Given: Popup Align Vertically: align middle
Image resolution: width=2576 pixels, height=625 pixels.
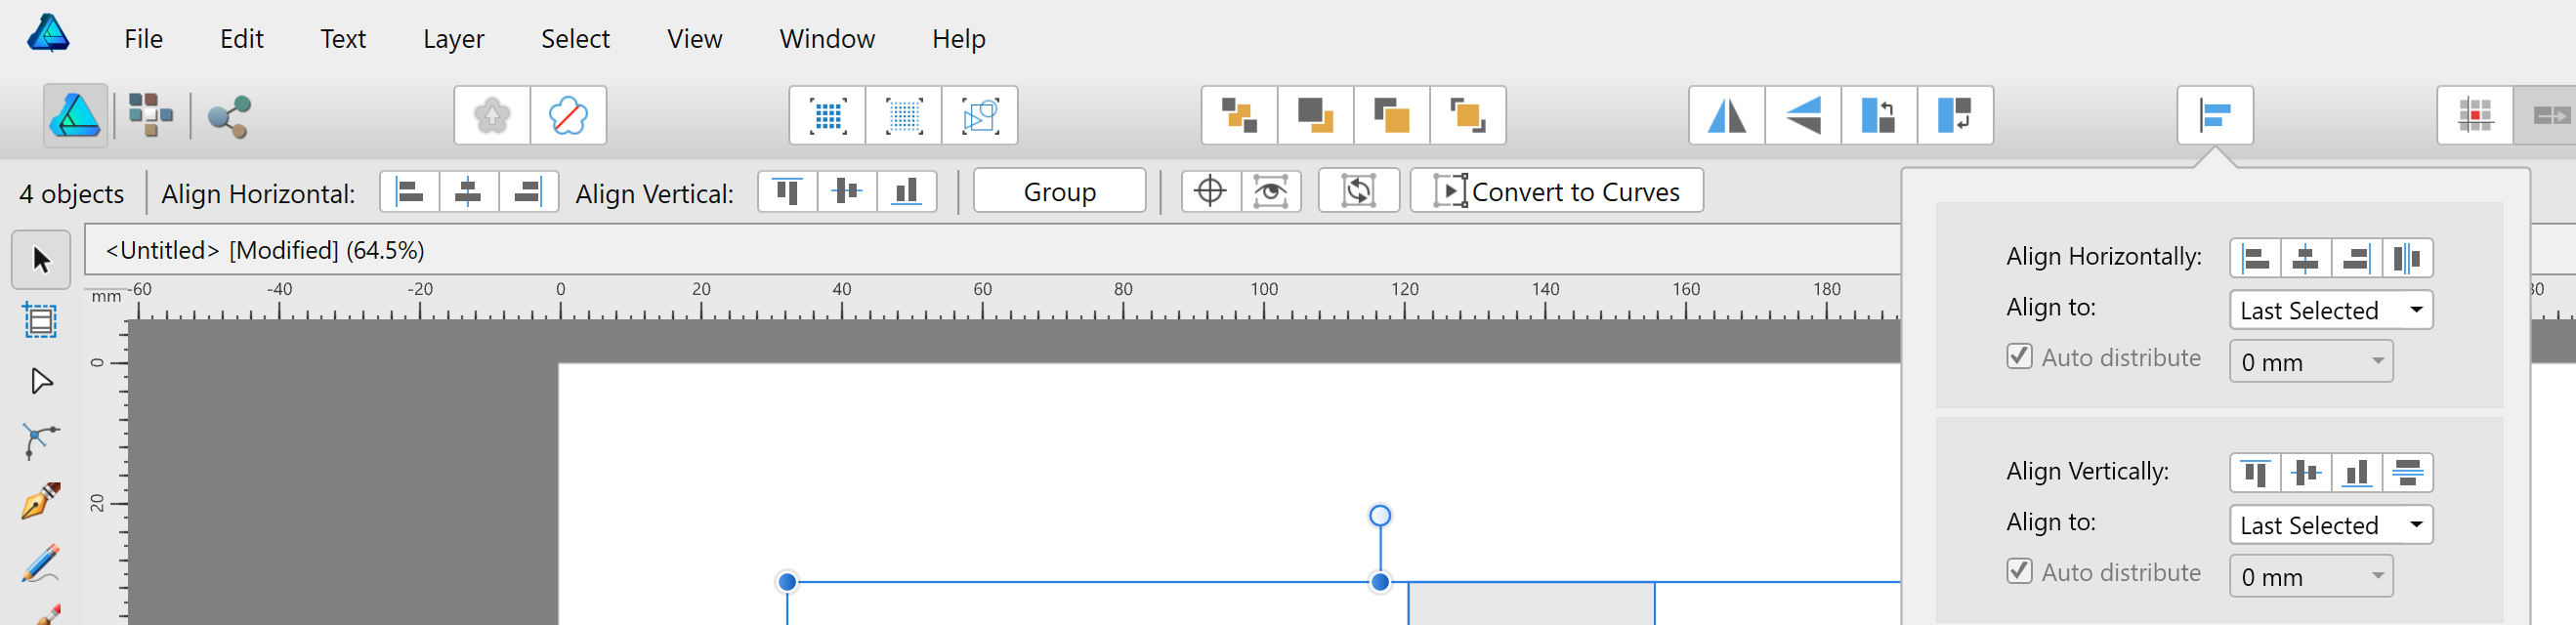Looking at the screenshot, I should coord(2306,473).
